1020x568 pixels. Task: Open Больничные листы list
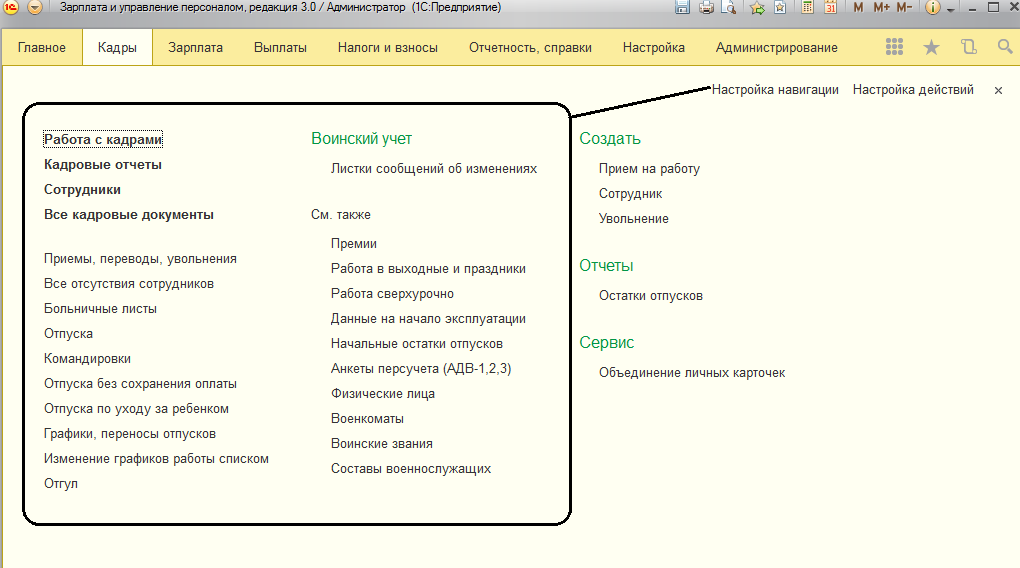100,309
